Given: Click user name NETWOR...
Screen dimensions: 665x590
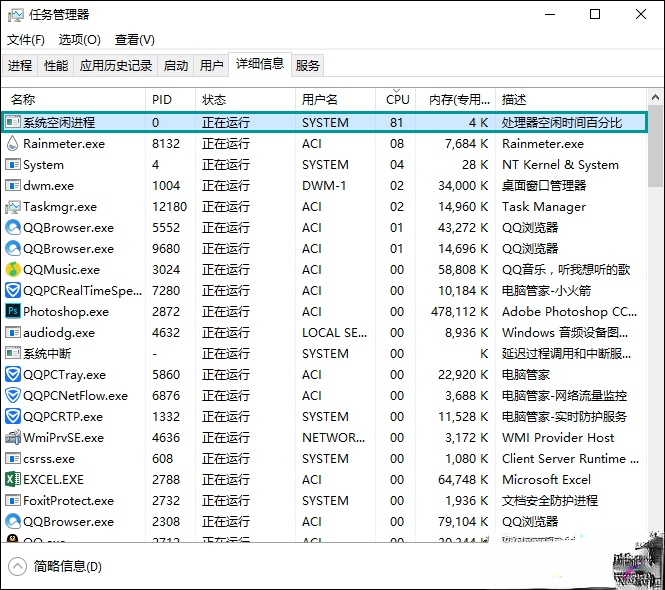Looking at the screenshot, I should (x=333, y=438).
